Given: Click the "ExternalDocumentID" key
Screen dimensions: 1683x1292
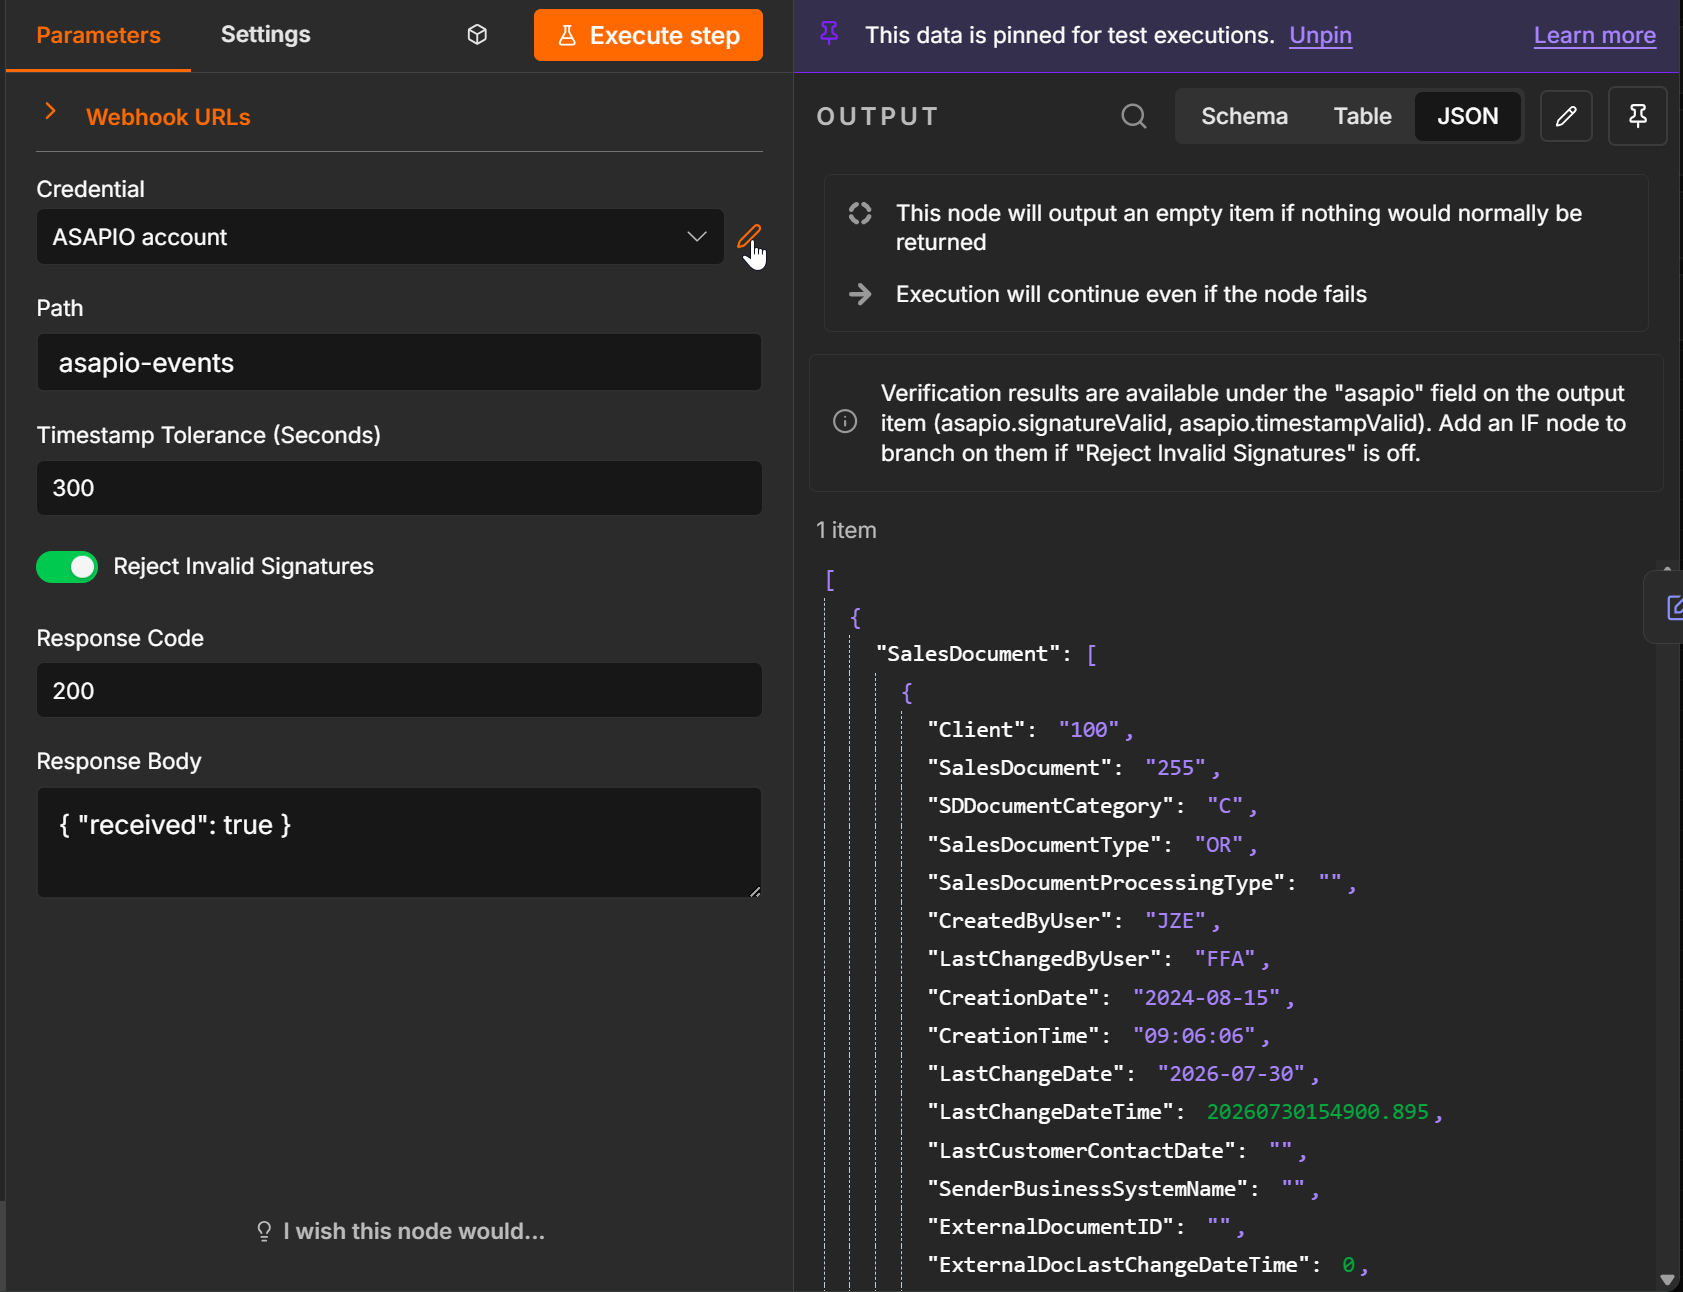Looking at the screenshot, I should [1050, 1227].
